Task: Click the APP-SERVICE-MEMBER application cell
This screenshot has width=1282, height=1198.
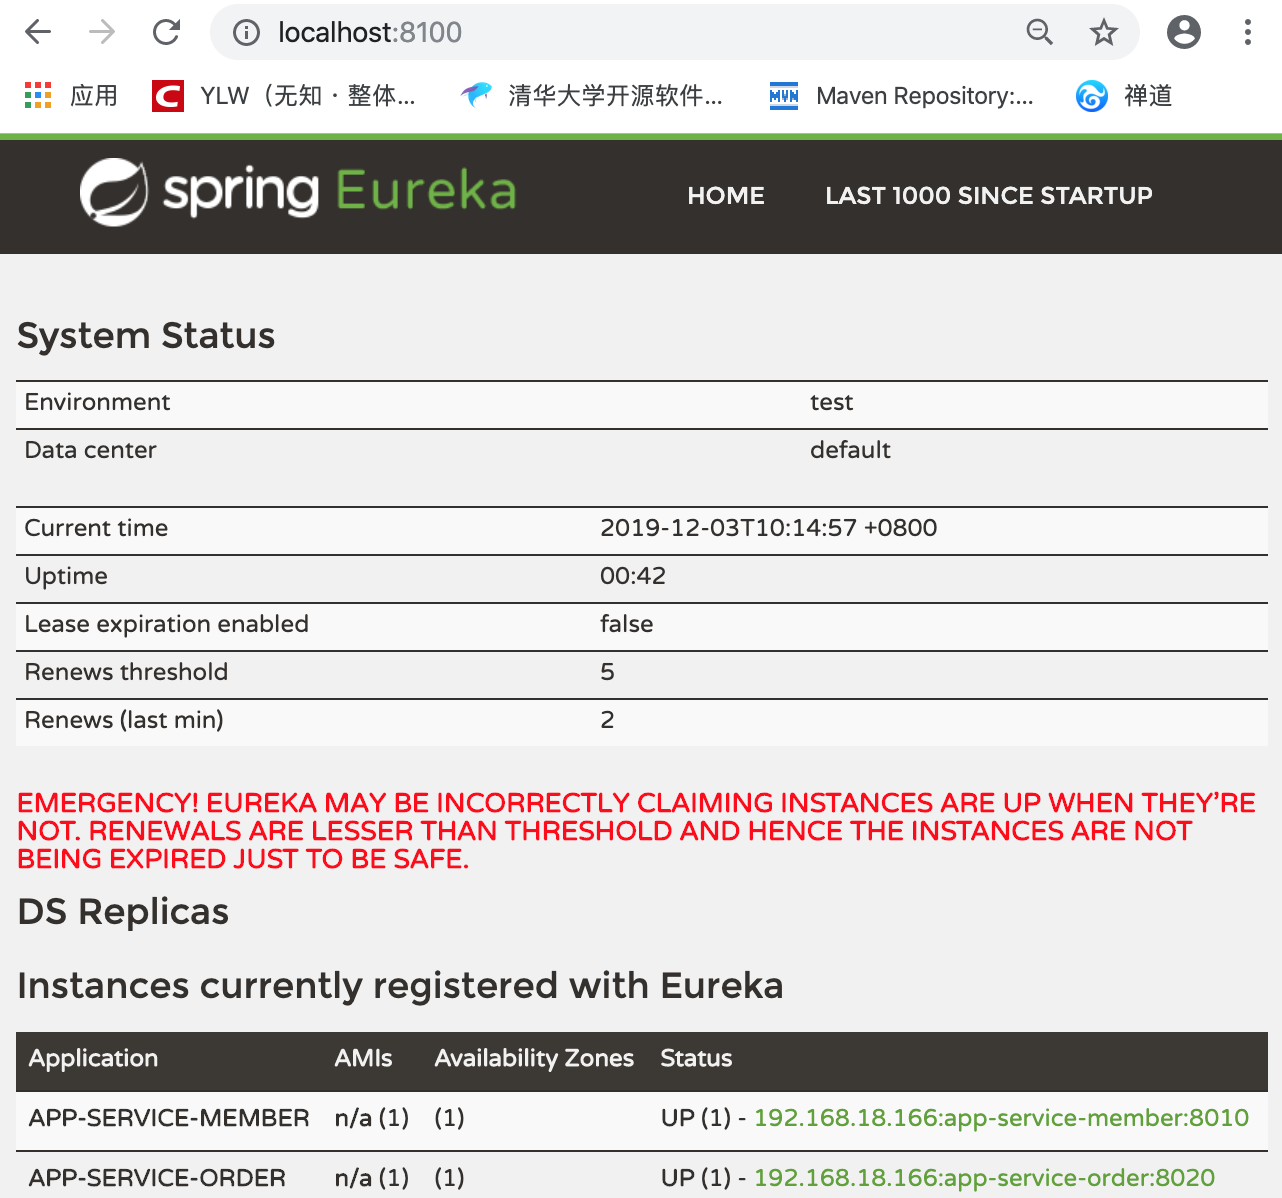Action: [x=169, y=1118]
